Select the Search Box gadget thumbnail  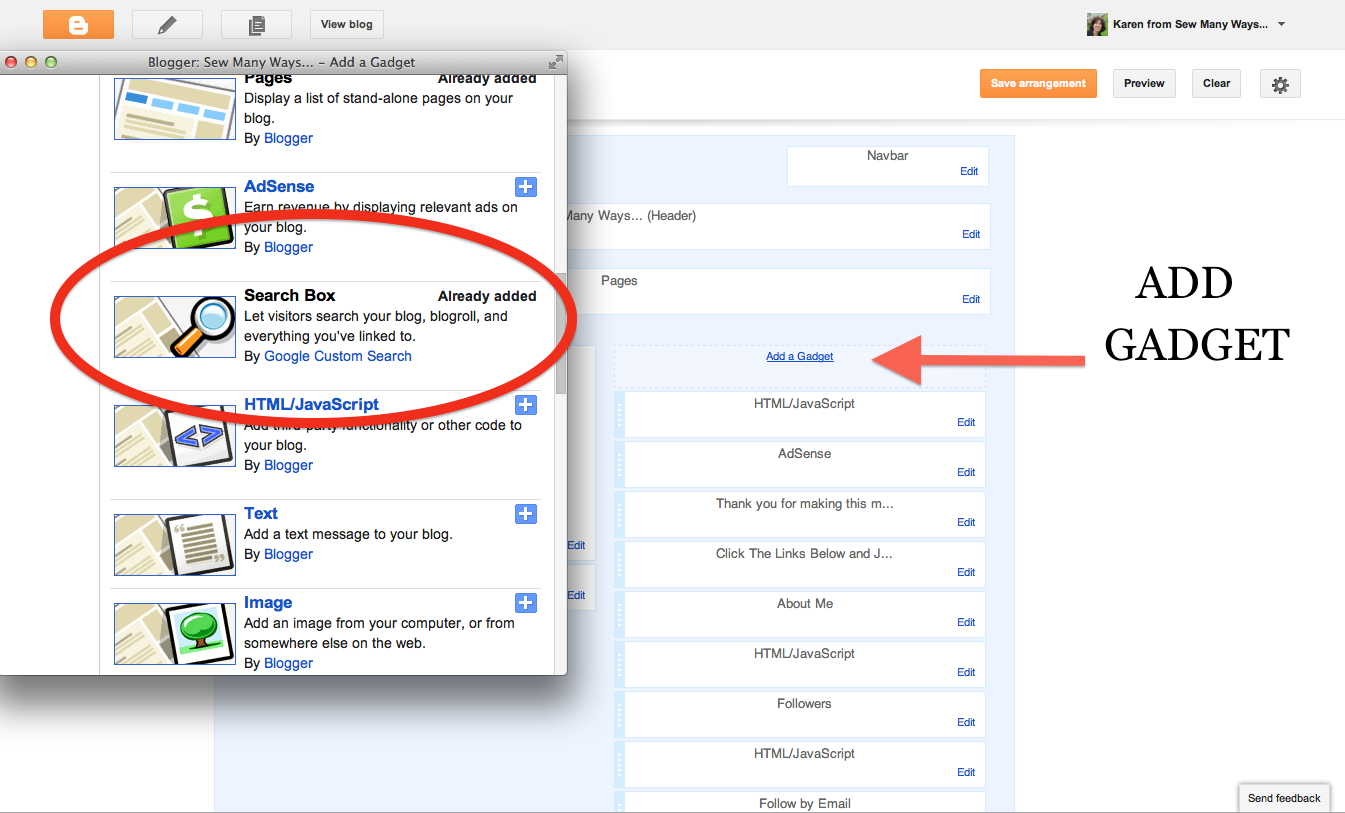pos(174,327)
